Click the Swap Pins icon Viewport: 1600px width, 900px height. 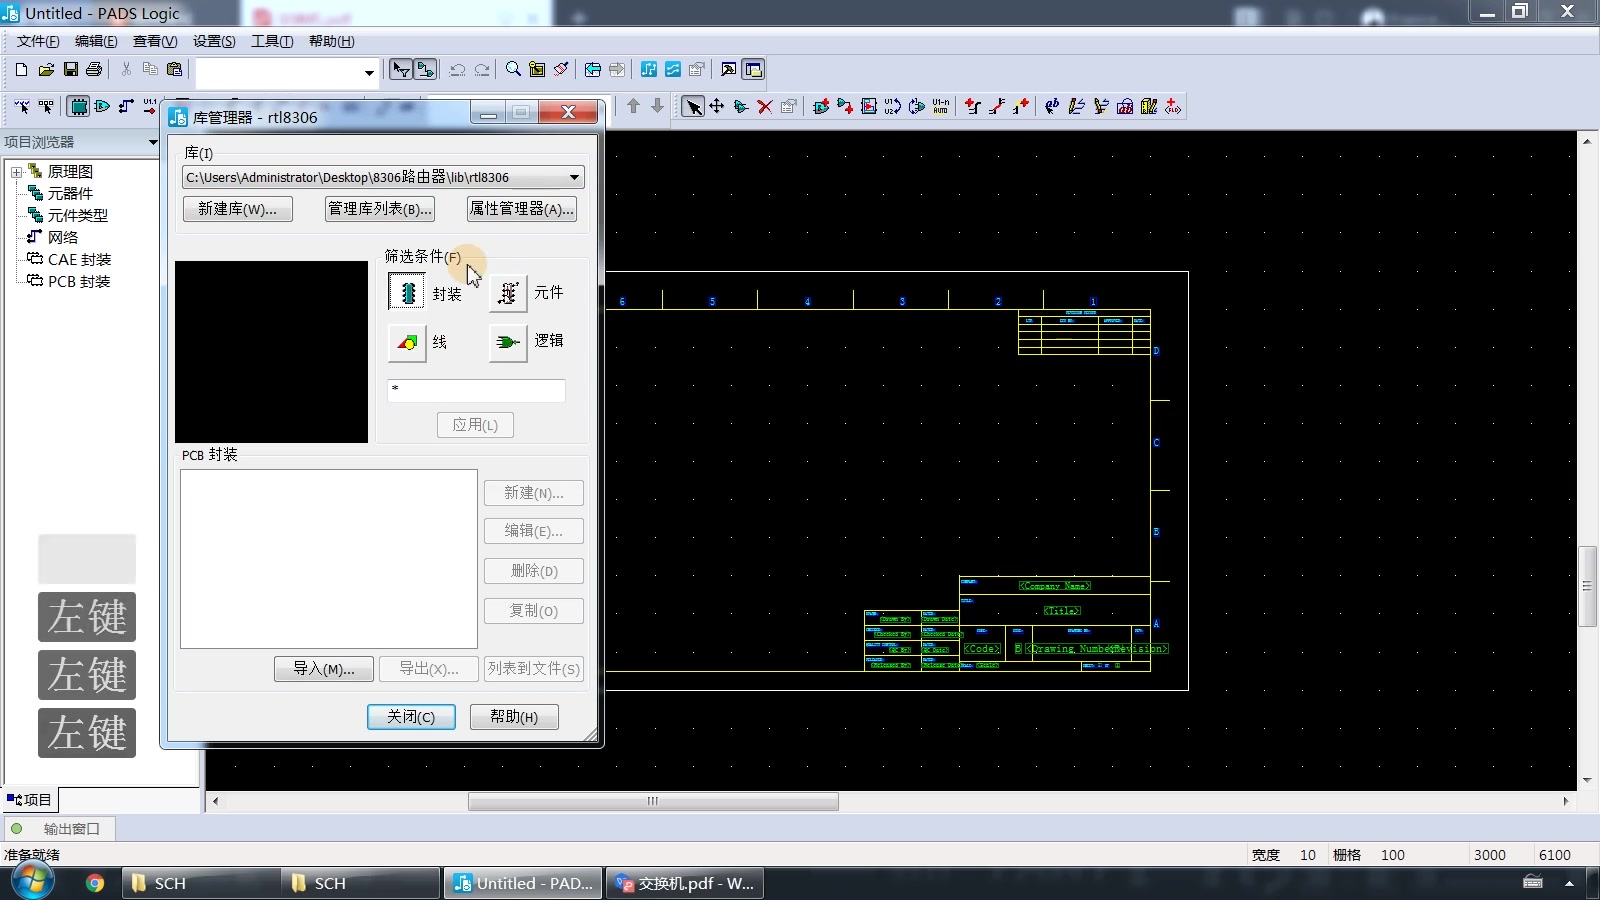[x=917, y=107]
